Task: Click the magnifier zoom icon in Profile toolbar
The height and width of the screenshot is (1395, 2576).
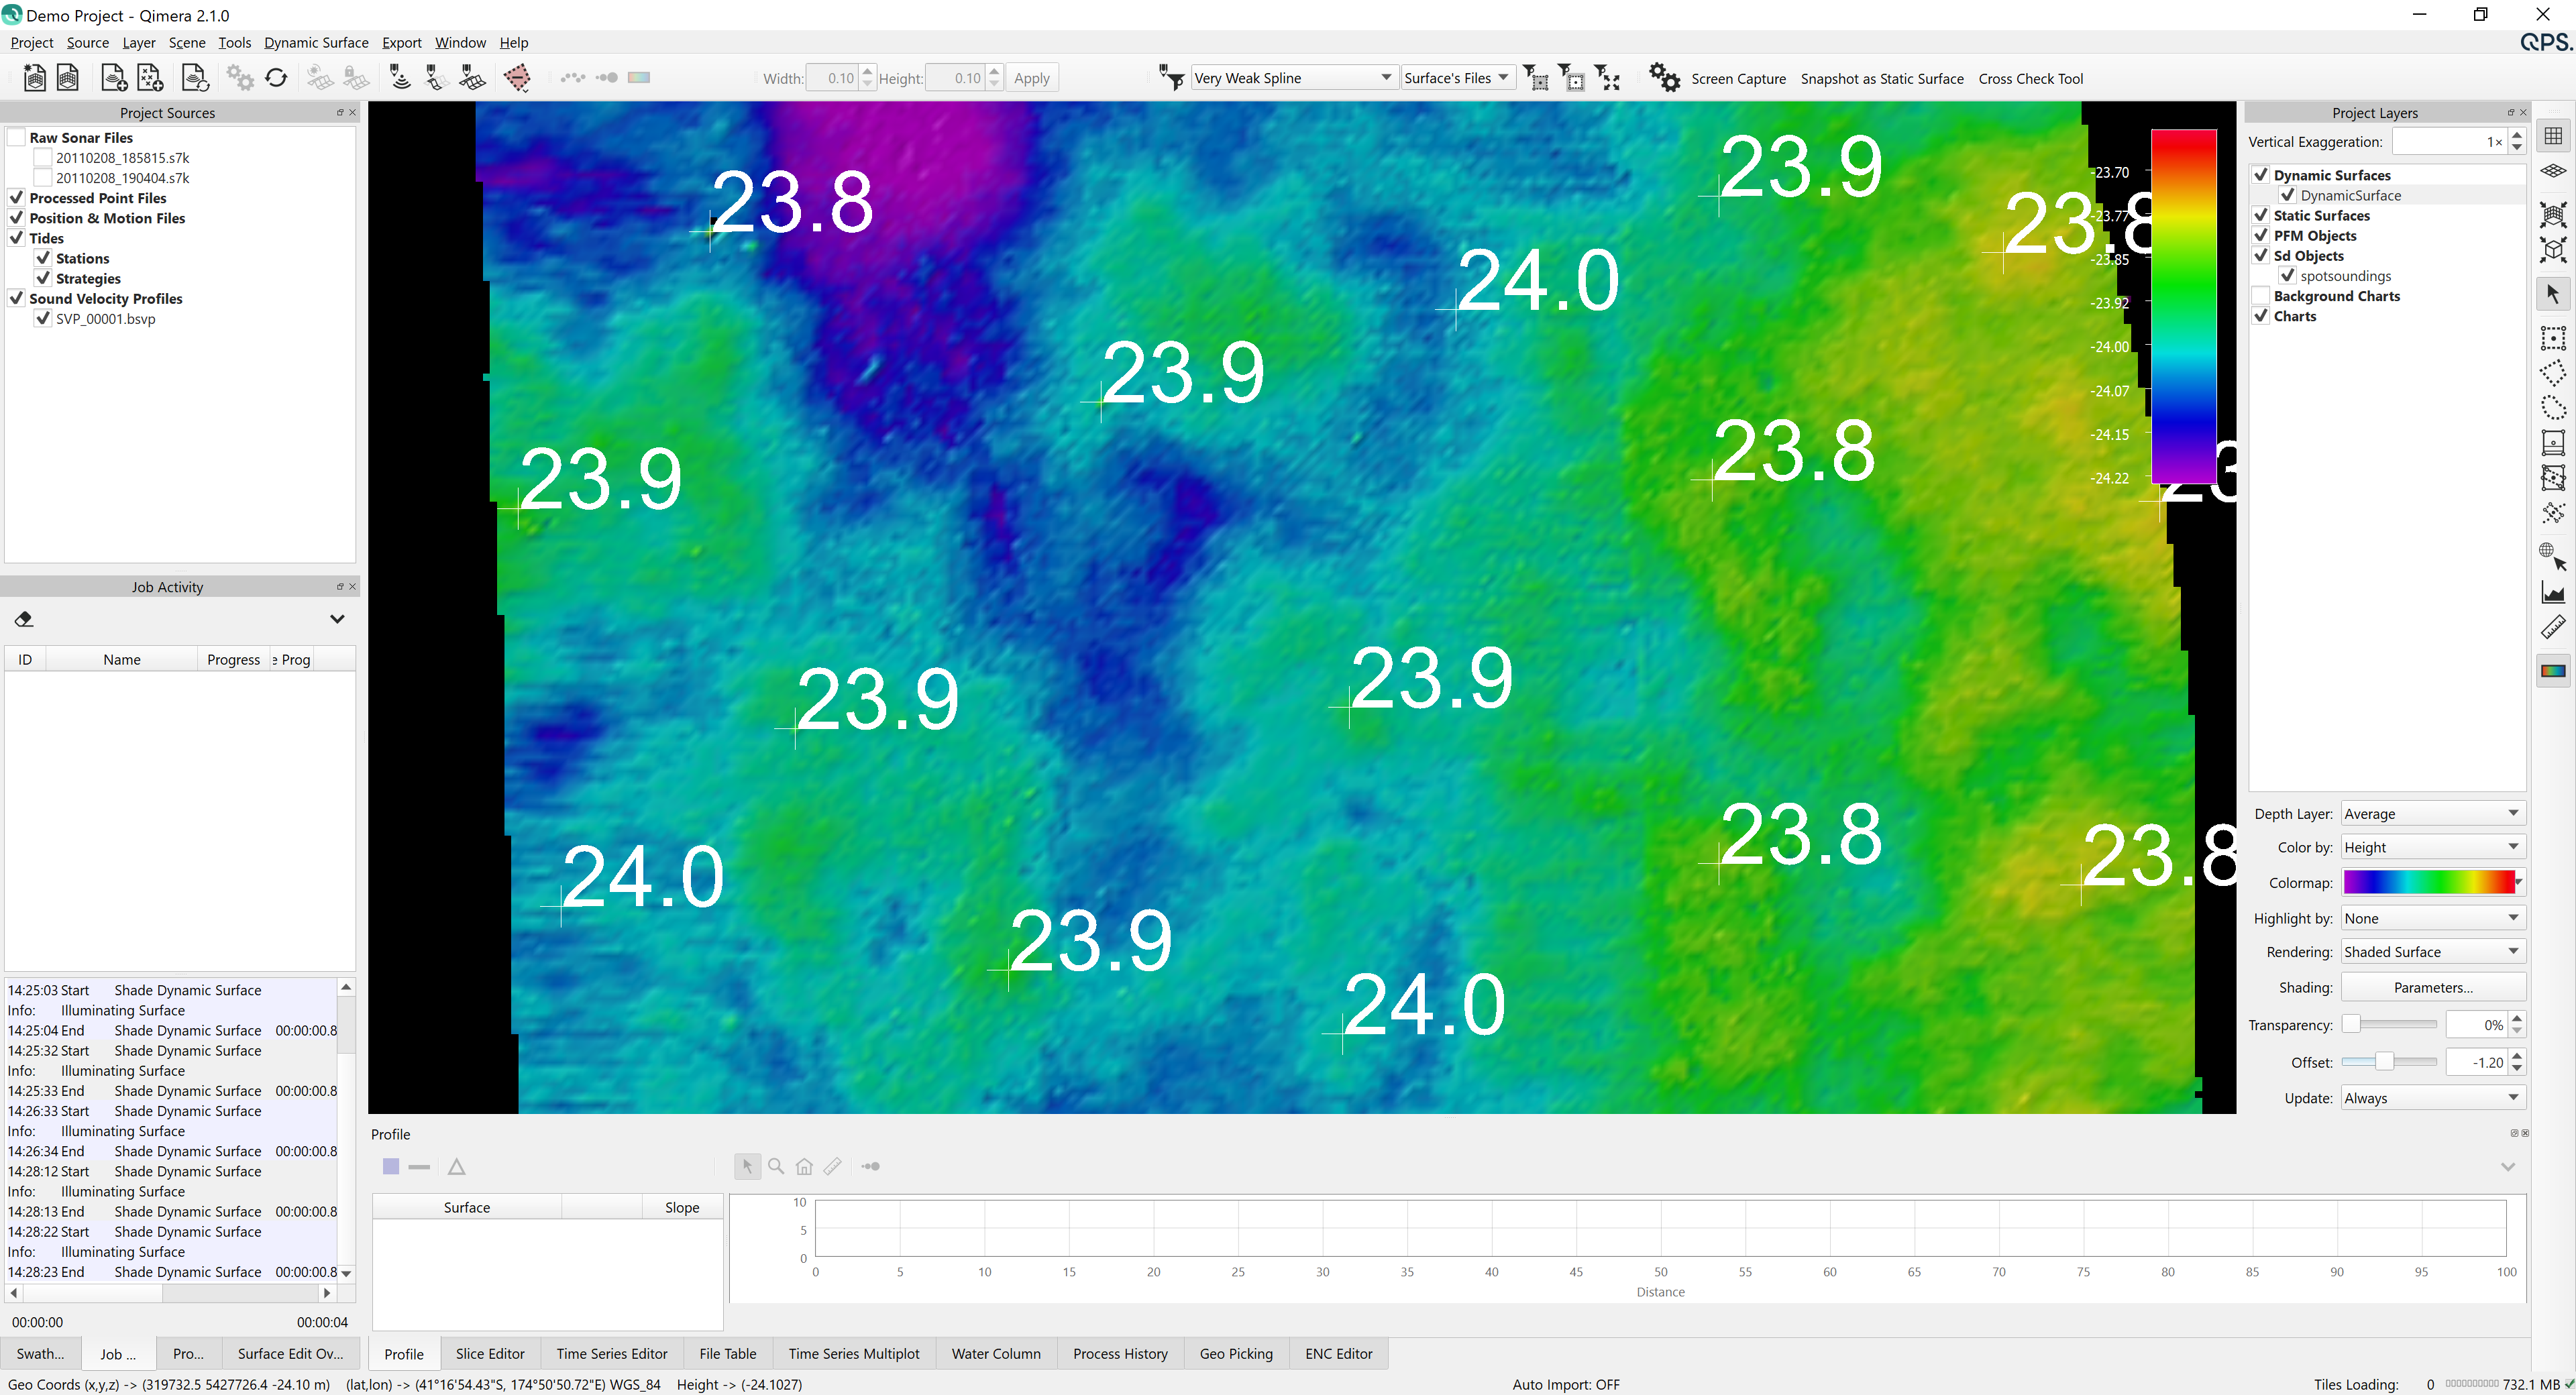Action: click(776, 1166)
